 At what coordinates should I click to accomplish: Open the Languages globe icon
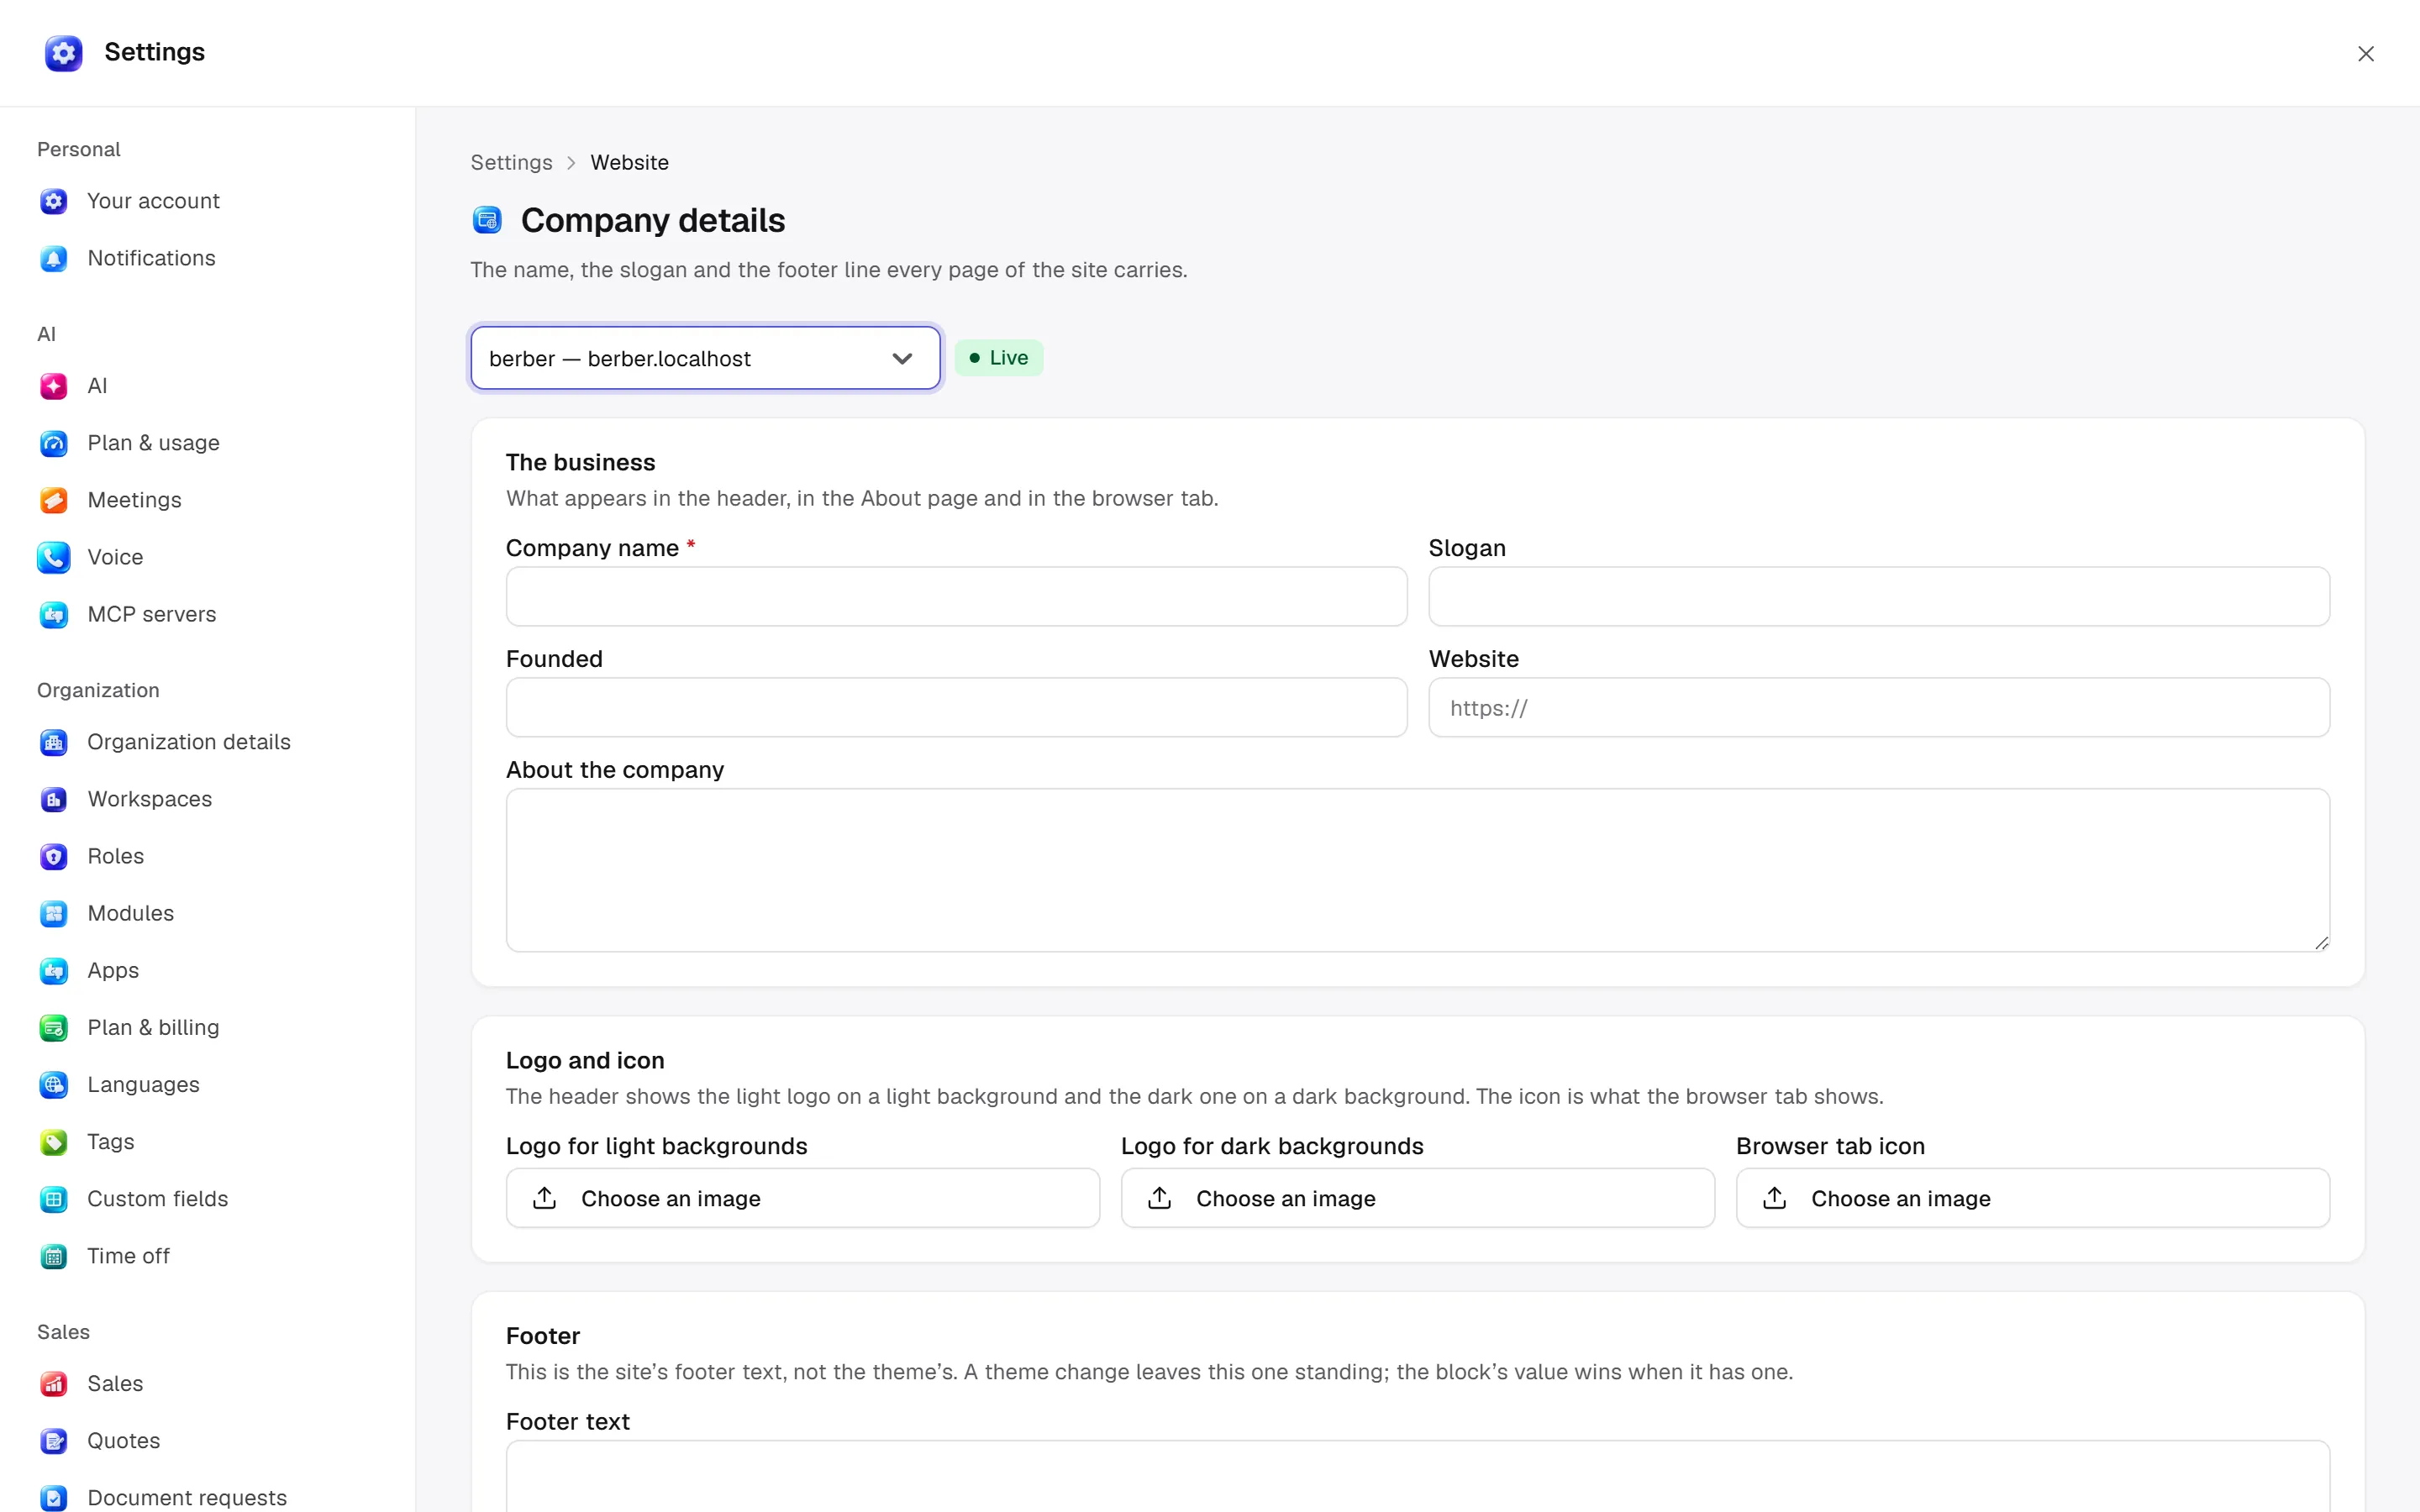click(x=54, y=1085)
